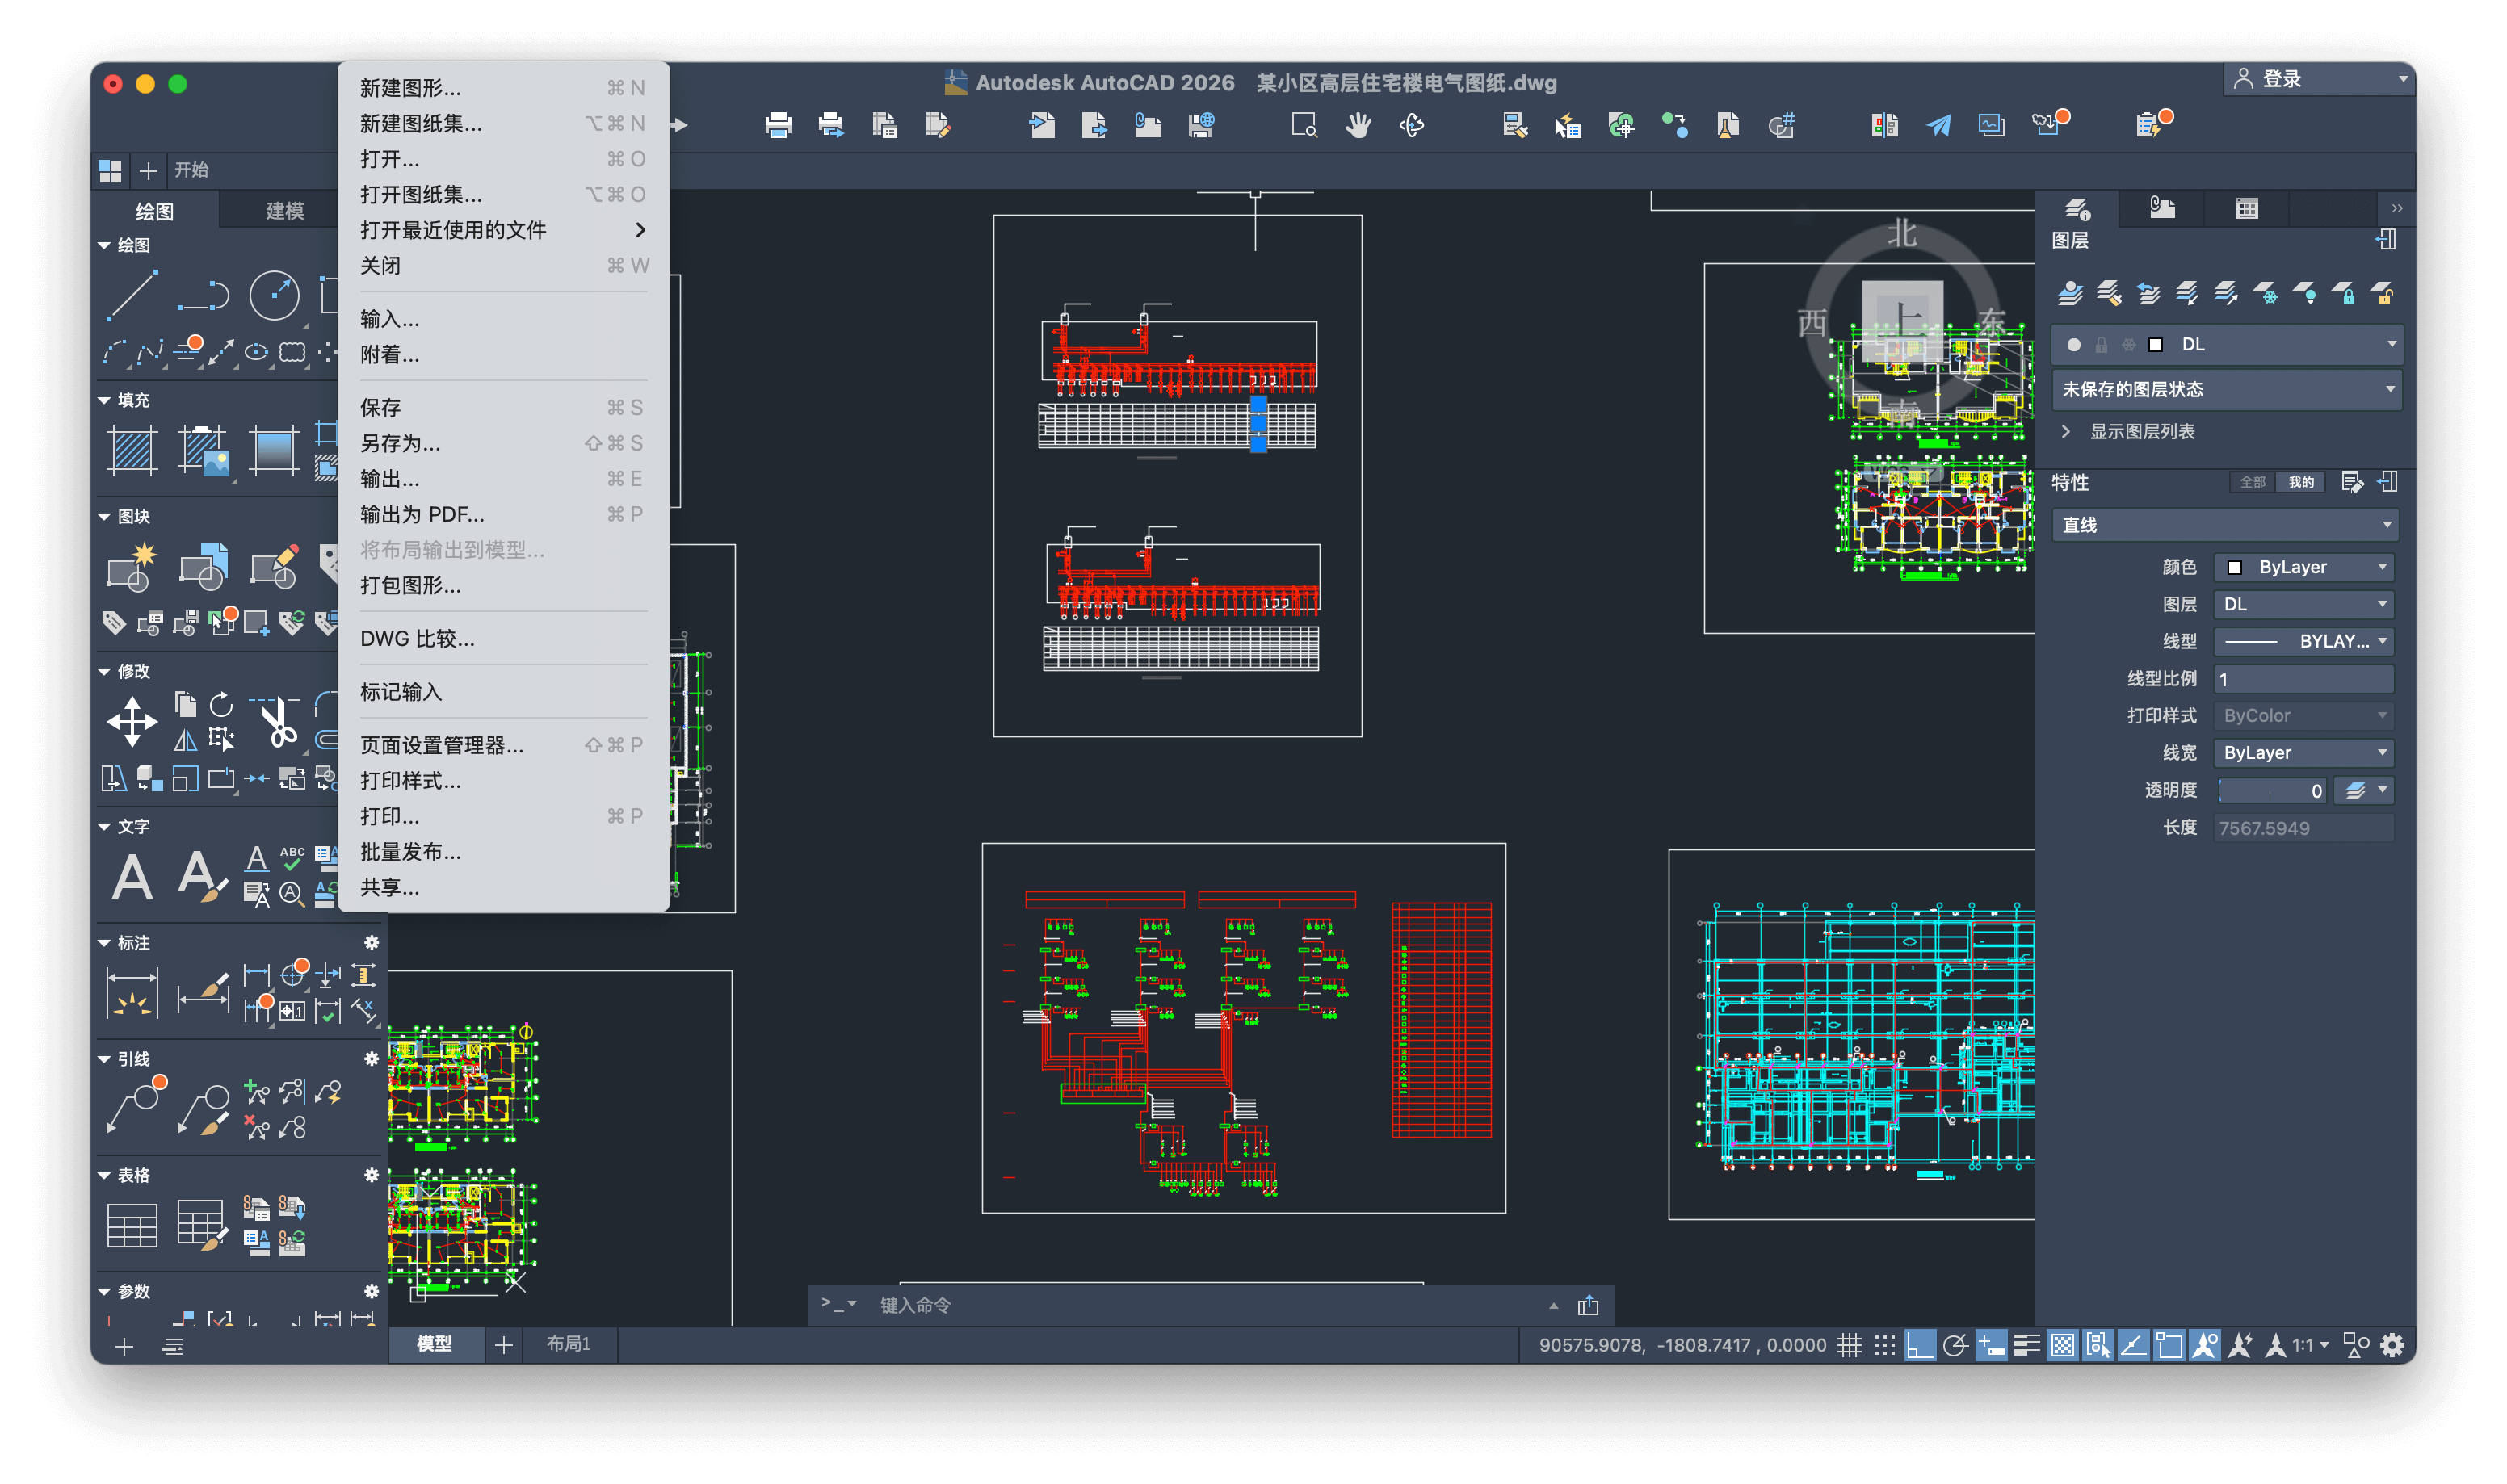2507x1484 pixels.
Task: Click the 全部 properties filter button
Action: 2252,482
